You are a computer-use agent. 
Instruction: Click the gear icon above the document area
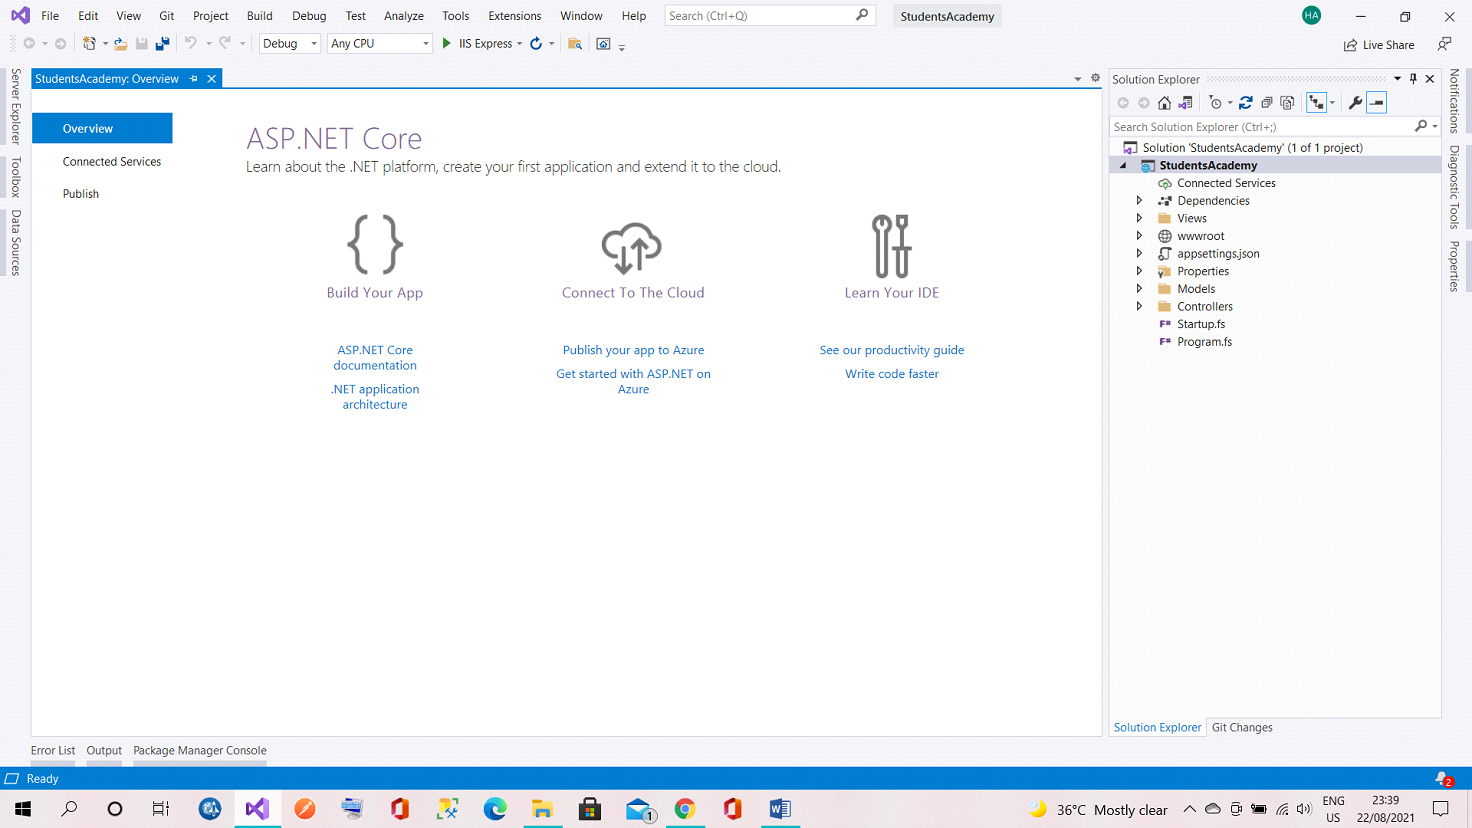tap(1095, 78)
